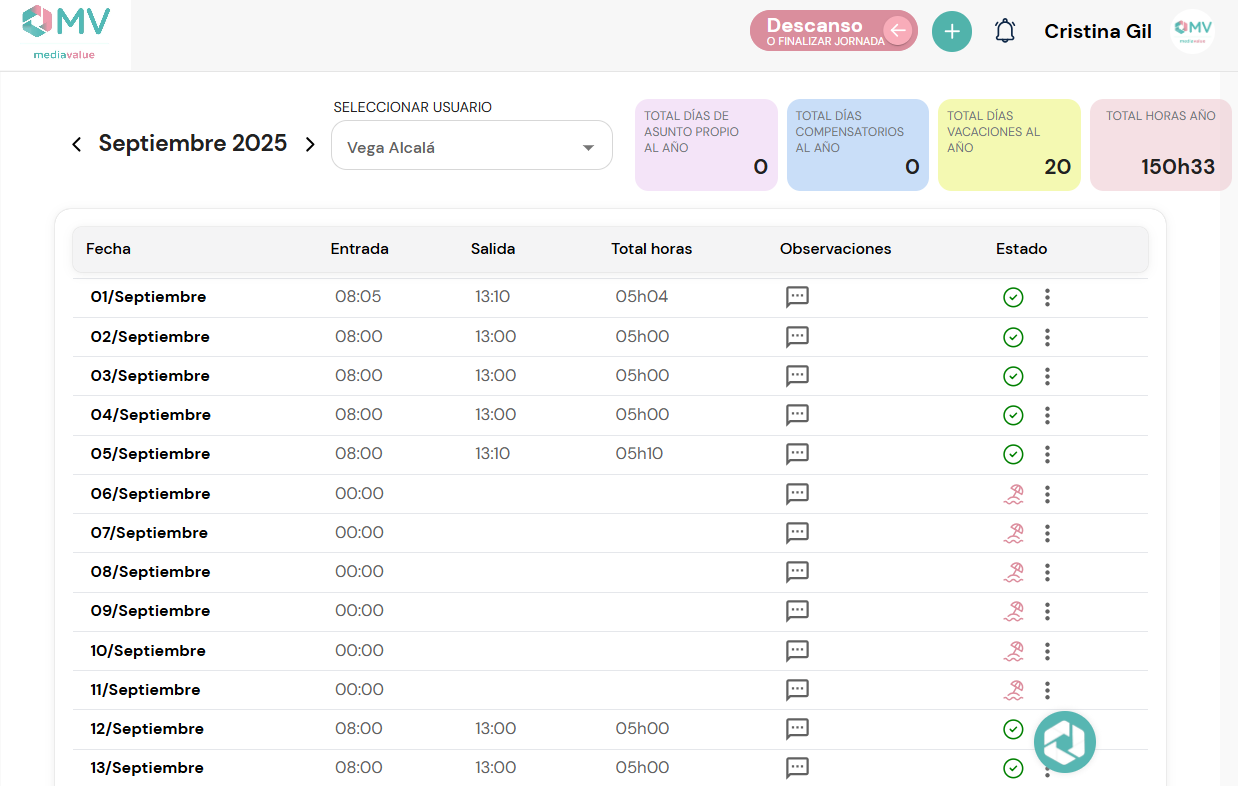Open observations comment for 12/Septiembre
This screenshot has width=1238, height=786.
coord(797,729)
